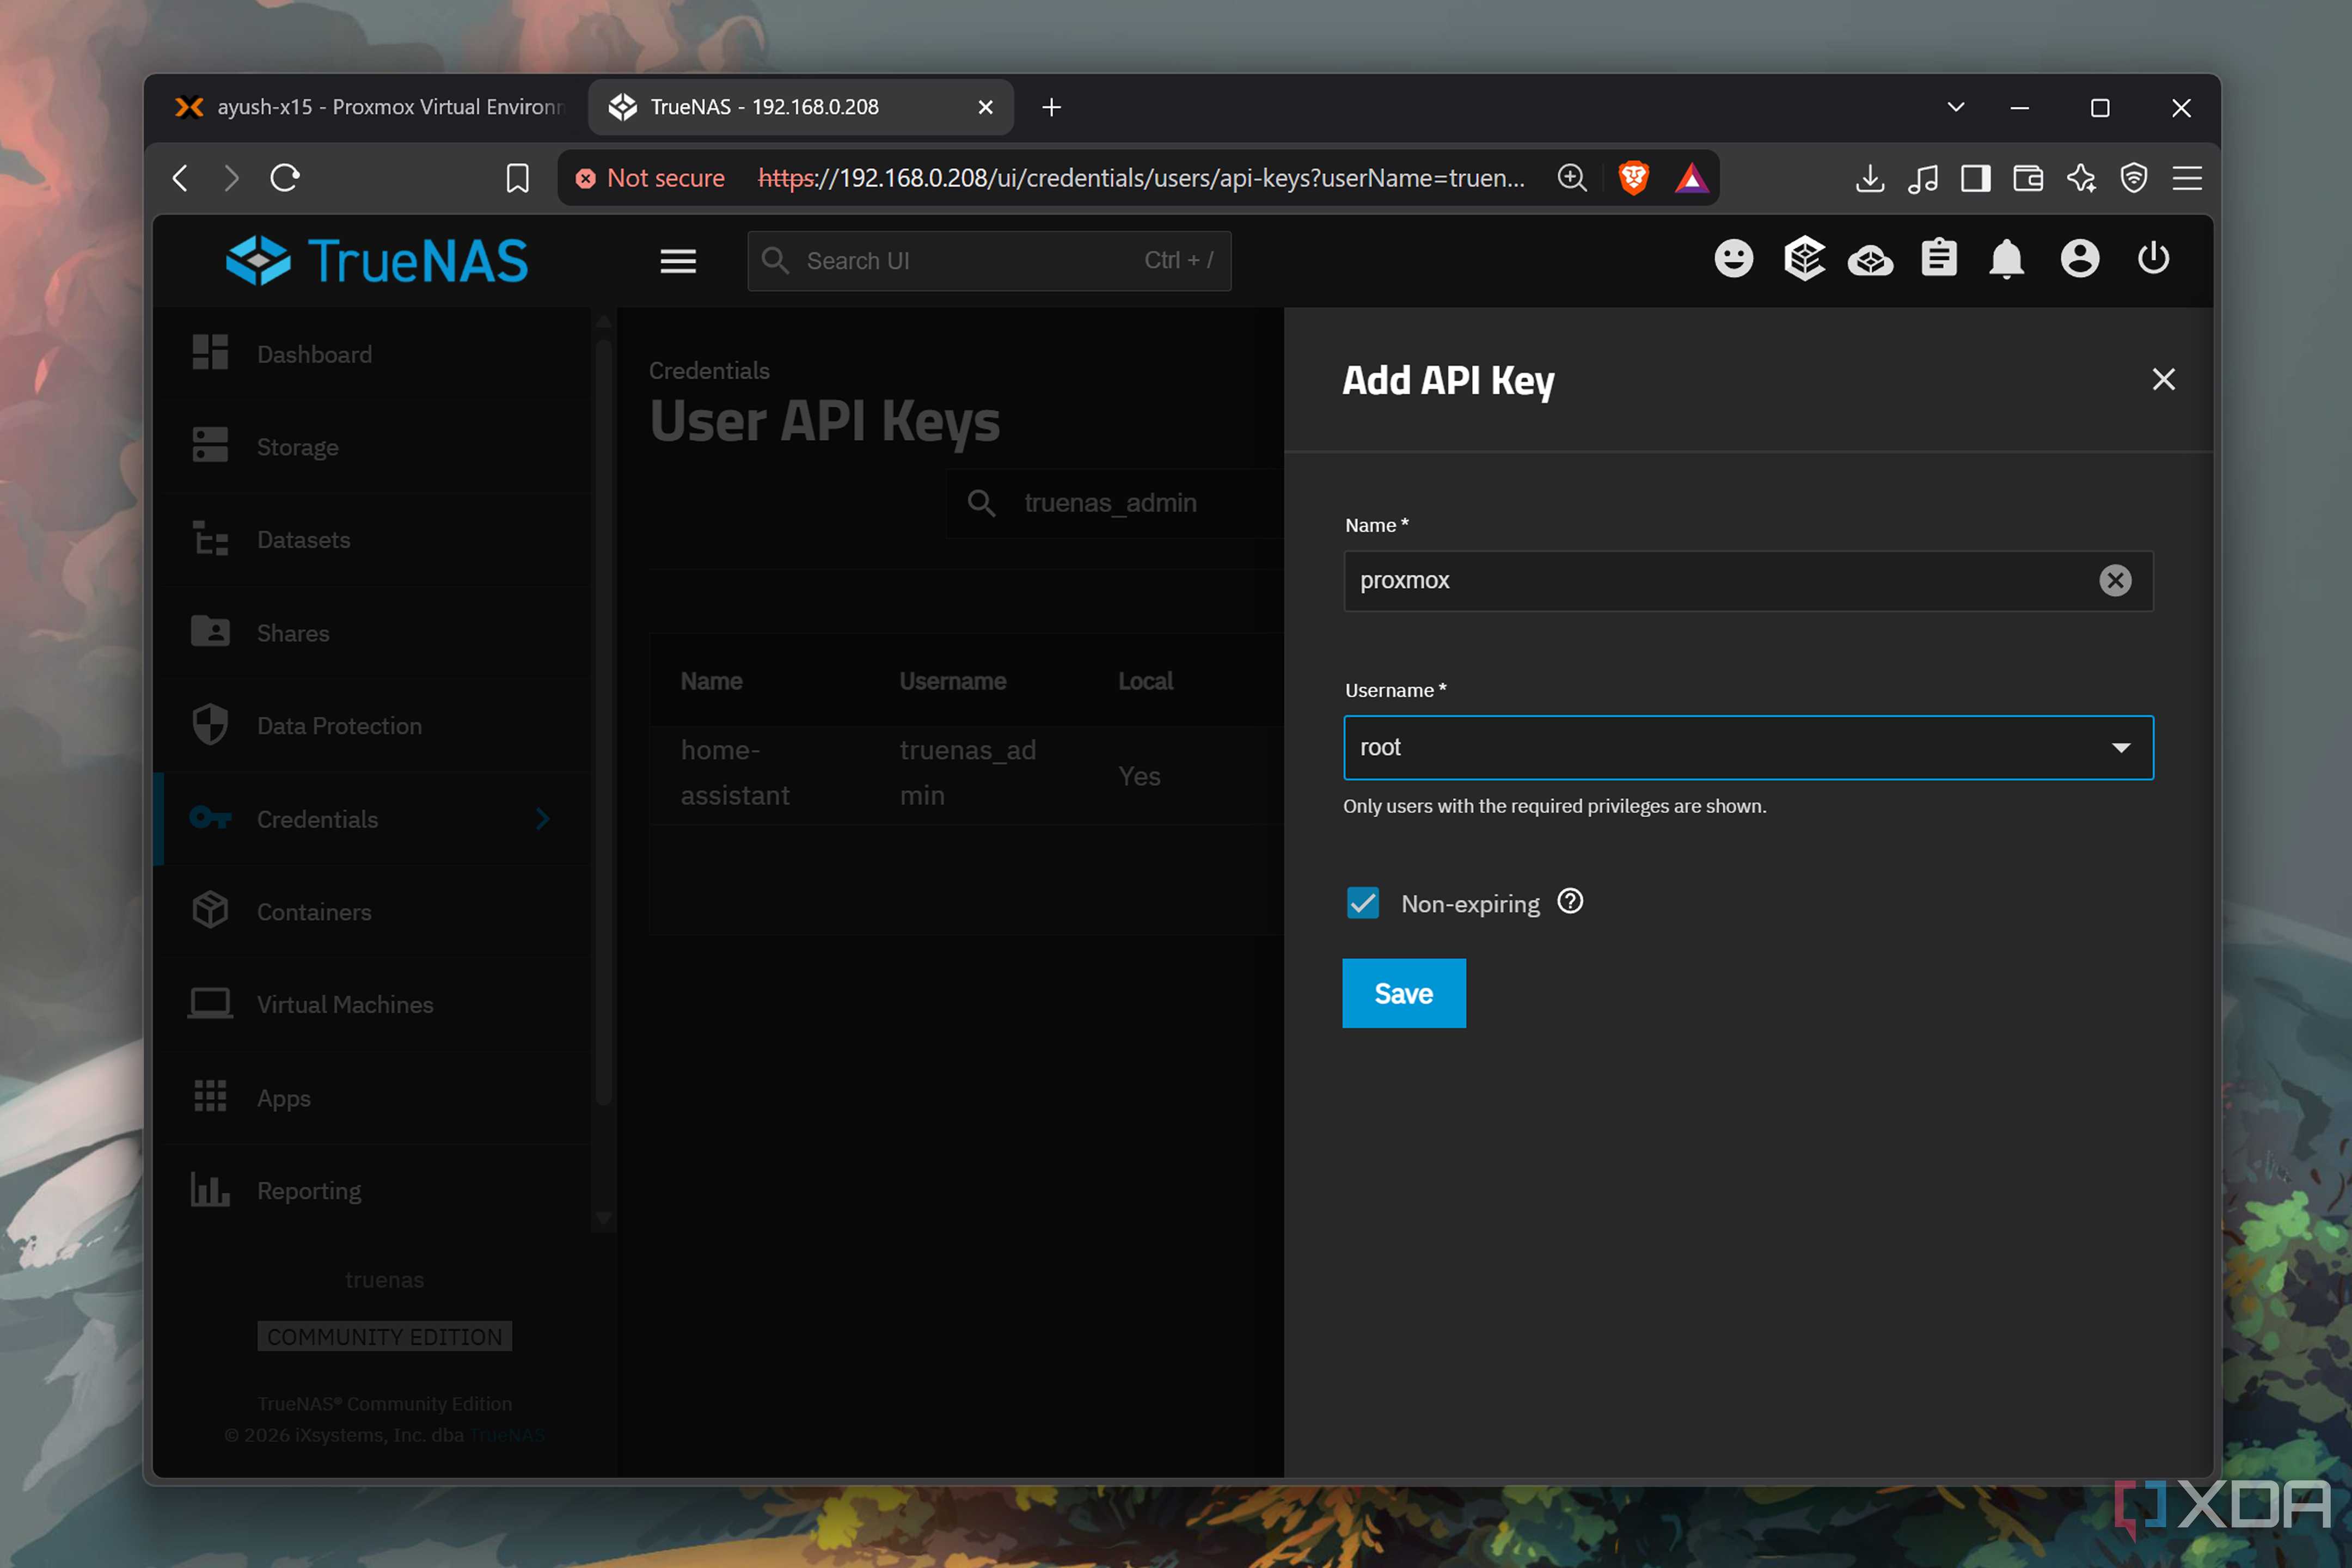Open Brave VPN shield icon
This screenshot has width=2352, height=1568.
[2133, 178]
